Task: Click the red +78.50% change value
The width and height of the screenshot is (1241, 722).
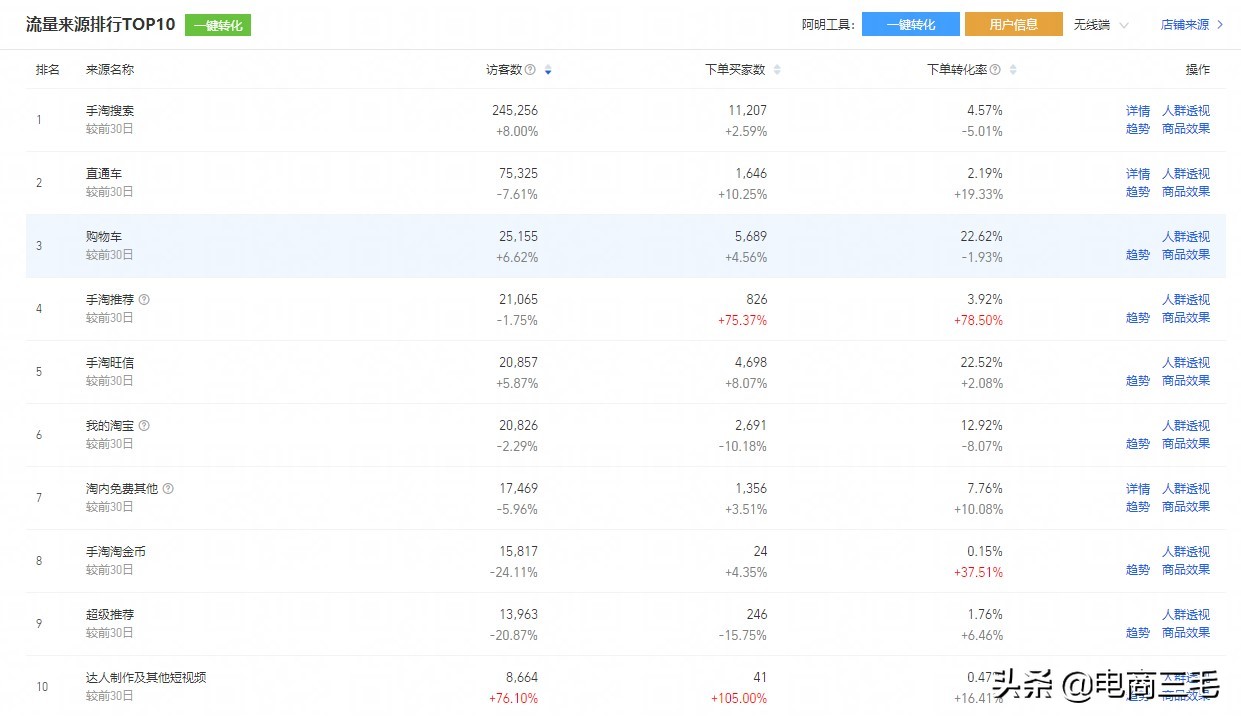Action: (x=977, y=321)
